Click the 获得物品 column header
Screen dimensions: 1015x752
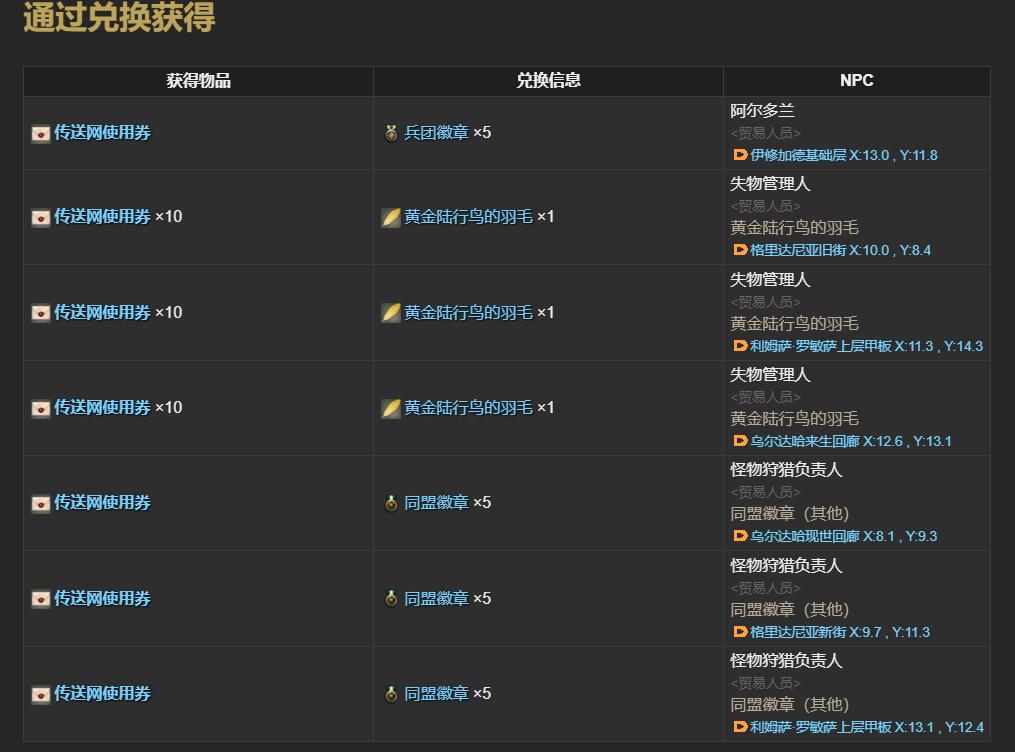(196, 80)
